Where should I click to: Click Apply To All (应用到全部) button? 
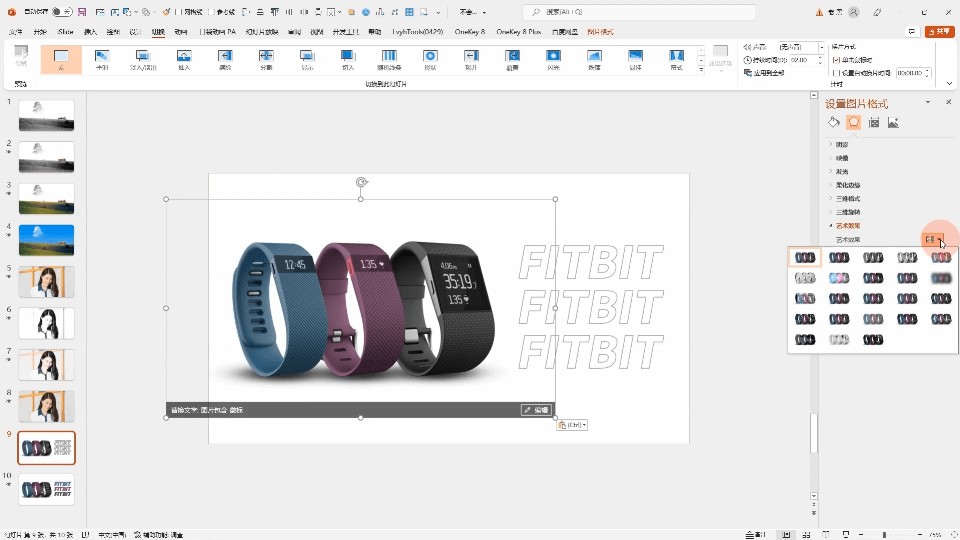(766, 73)
